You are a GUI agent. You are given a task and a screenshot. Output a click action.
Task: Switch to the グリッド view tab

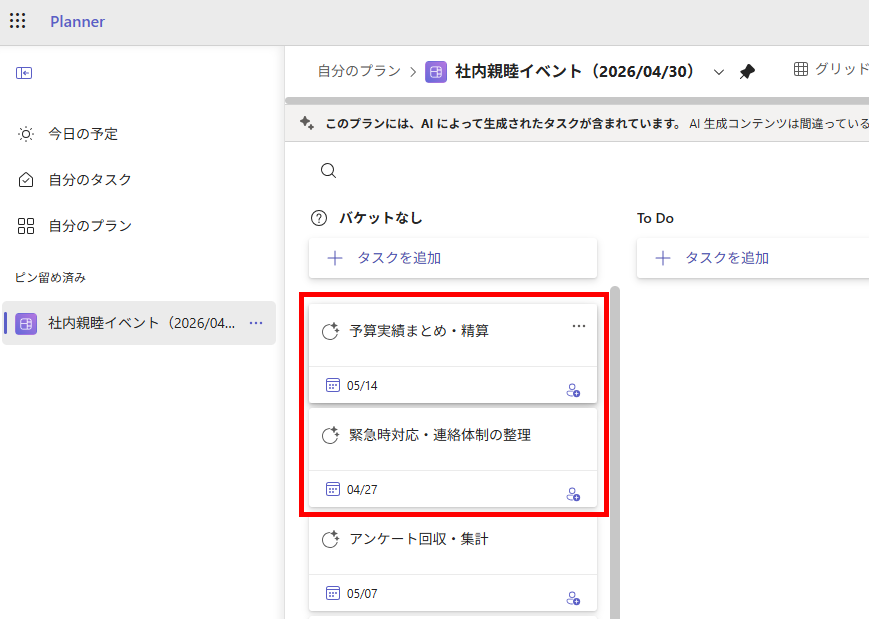point(830,69)
